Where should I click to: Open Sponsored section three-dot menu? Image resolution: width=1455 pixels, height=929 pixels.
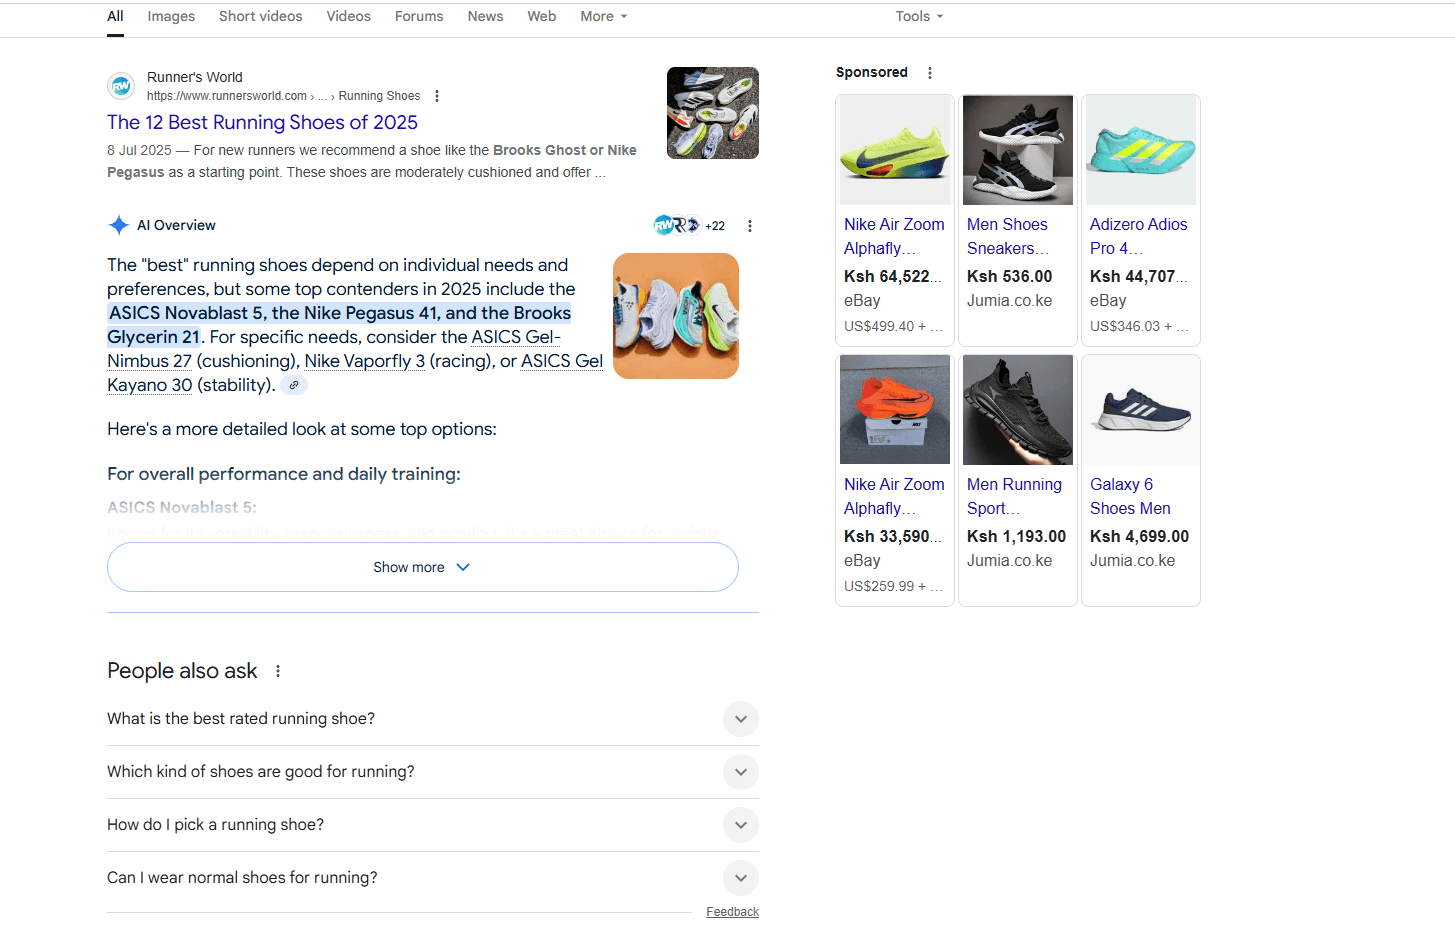930,73
